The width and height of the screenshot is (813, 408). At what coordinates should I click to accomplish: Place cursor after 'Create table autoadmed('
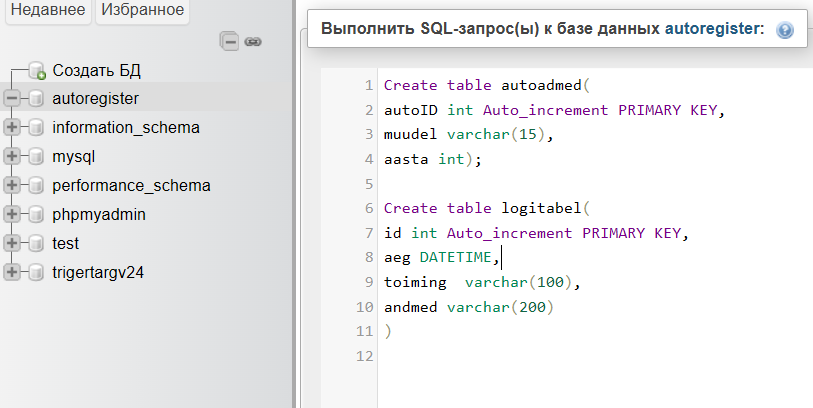pos(591,85)
